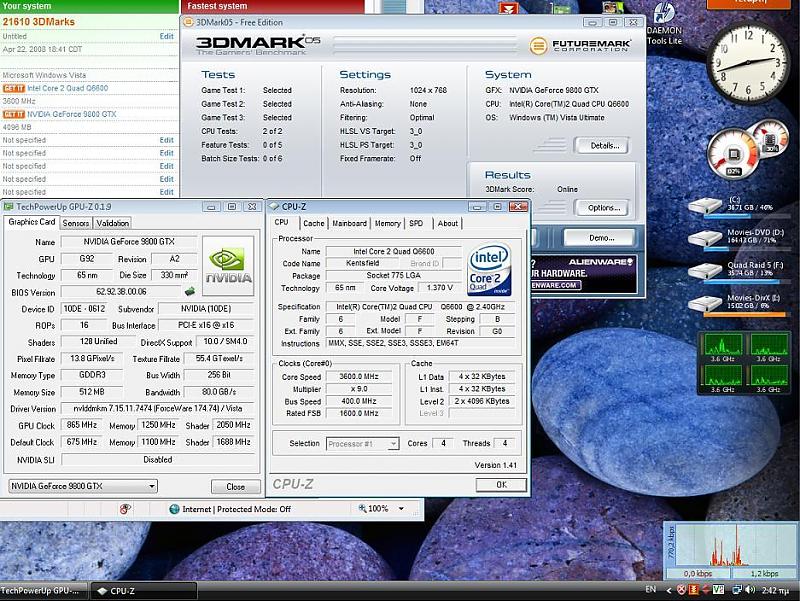Click the GET IT badge next to GeForce 9800 GTX
The width and height of the screenshot is (800, 601).
[14, 114]
